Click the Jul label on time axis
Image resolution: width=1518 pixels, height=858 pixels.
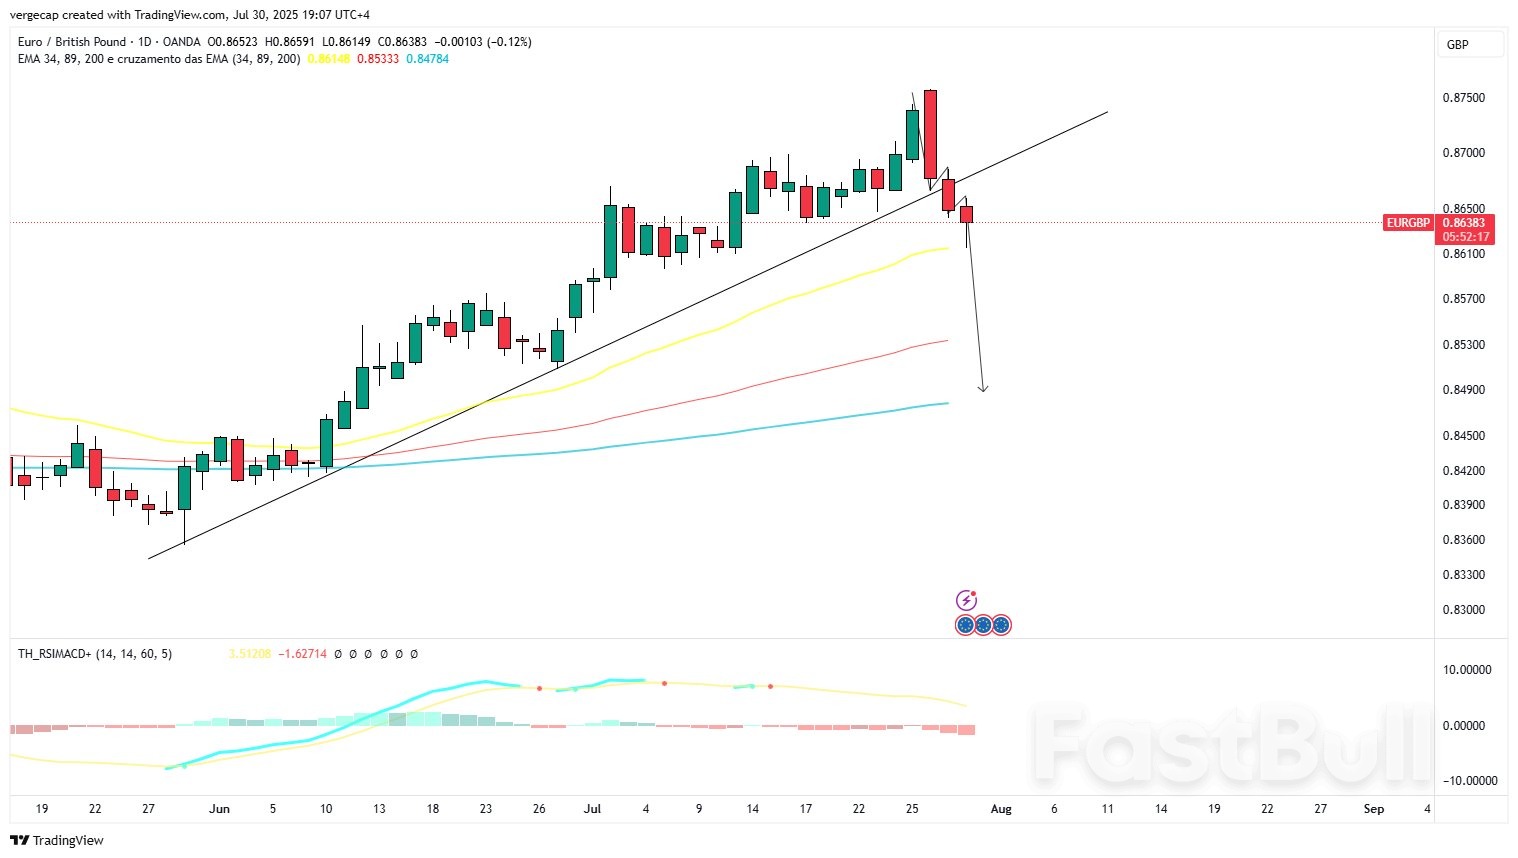[592, 809]
